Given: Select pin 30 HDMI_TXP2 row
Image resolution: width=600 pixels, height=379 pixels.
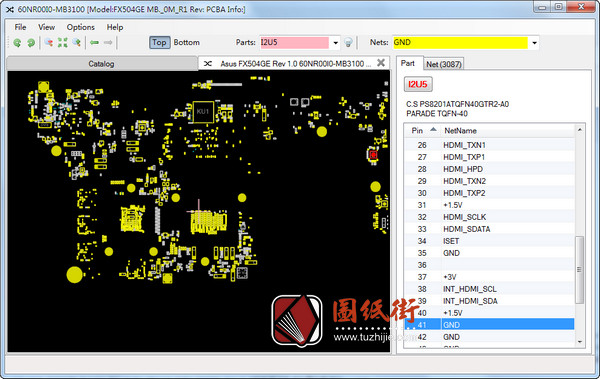Looking at the screenshot, I should [489, 193].
